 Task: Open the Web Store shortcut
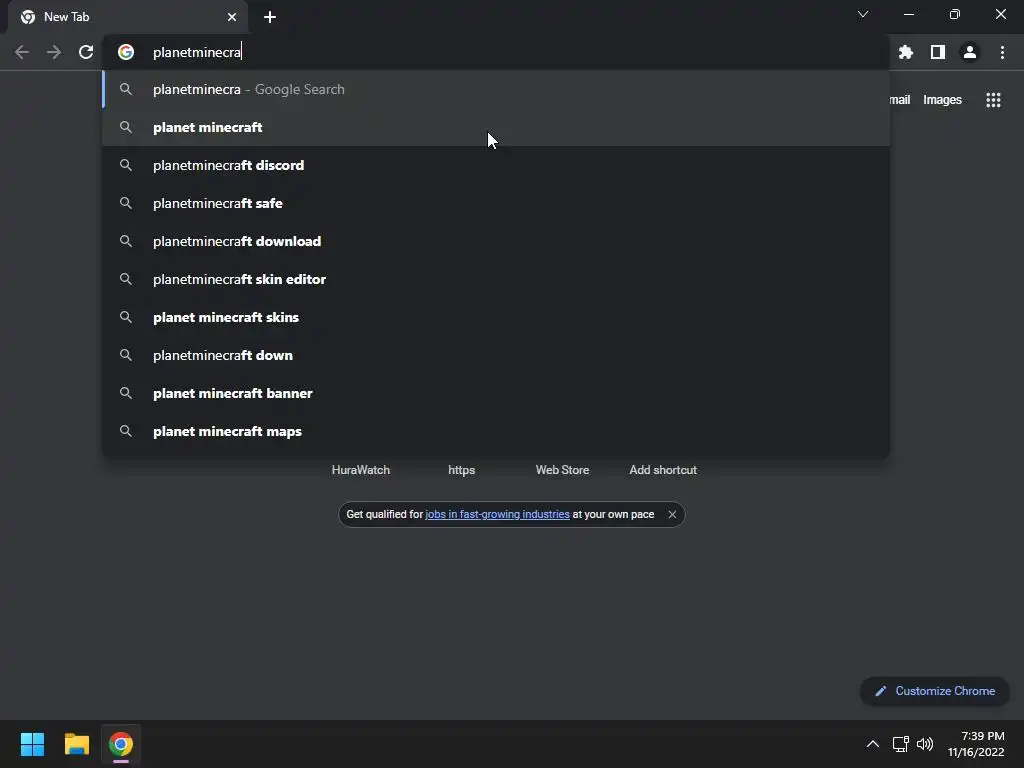click(562, 470)
